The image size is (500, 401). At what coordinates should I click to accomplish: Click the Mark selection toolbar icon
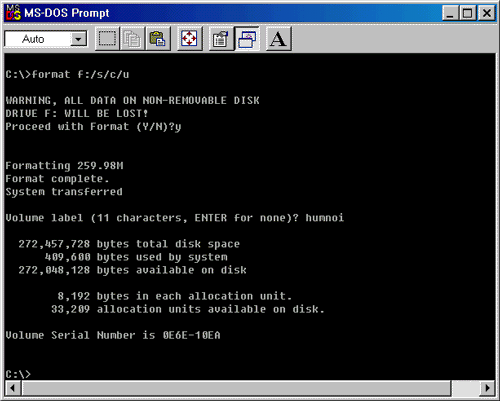107,39
